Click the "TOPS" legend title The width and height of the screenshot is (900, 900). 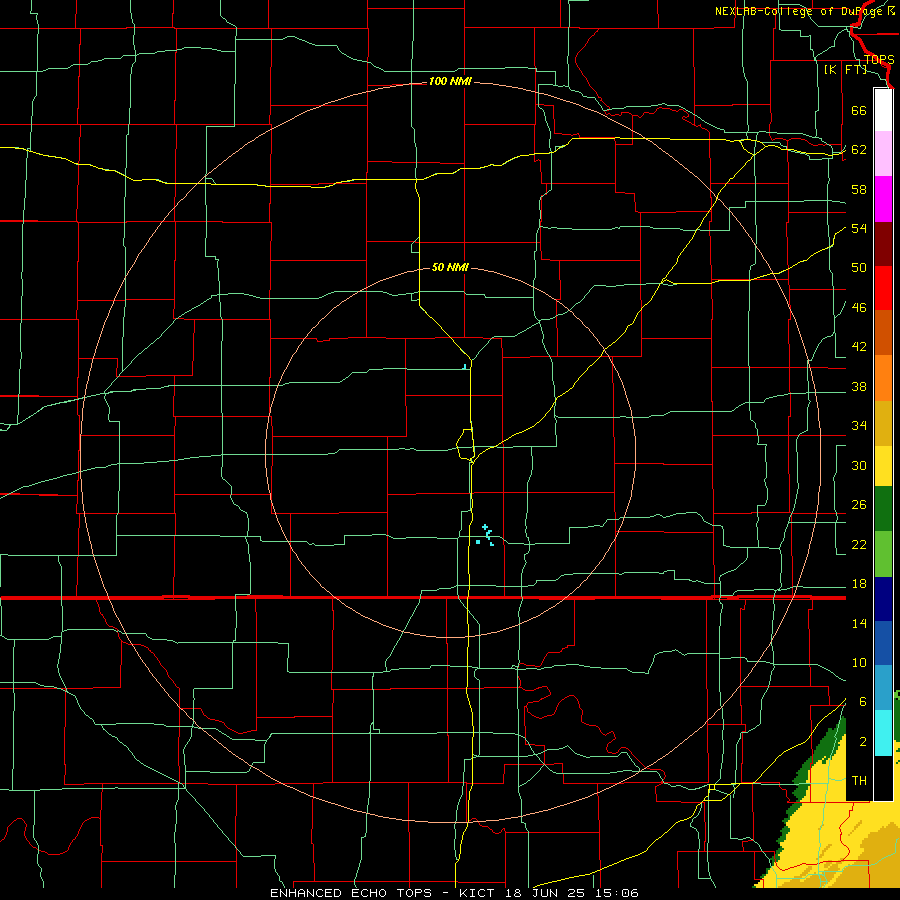(x=879, y=60)
